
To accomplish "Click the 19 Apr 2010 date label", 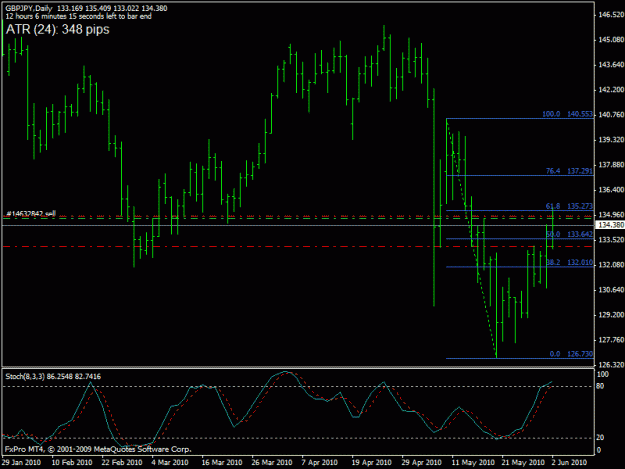I will [371, 462].
